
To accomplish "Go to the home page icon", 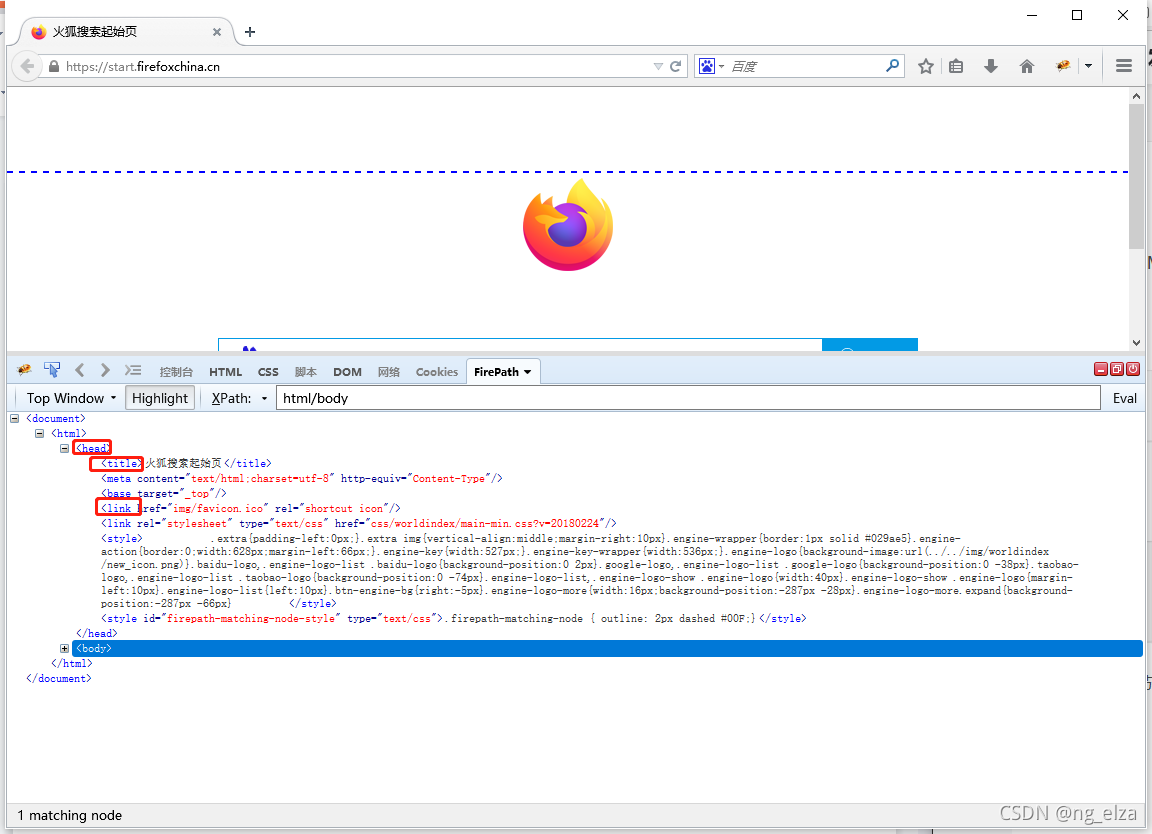I will [1026, 66].
